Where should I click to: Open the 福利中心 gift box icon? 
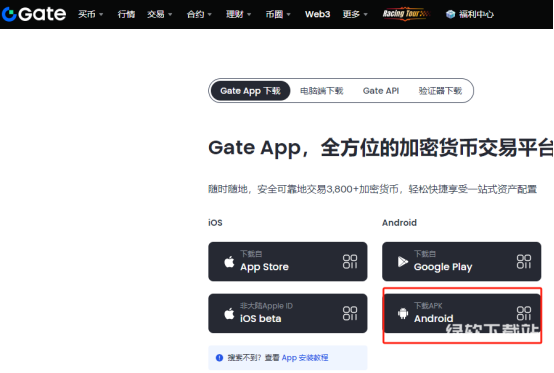450,14
